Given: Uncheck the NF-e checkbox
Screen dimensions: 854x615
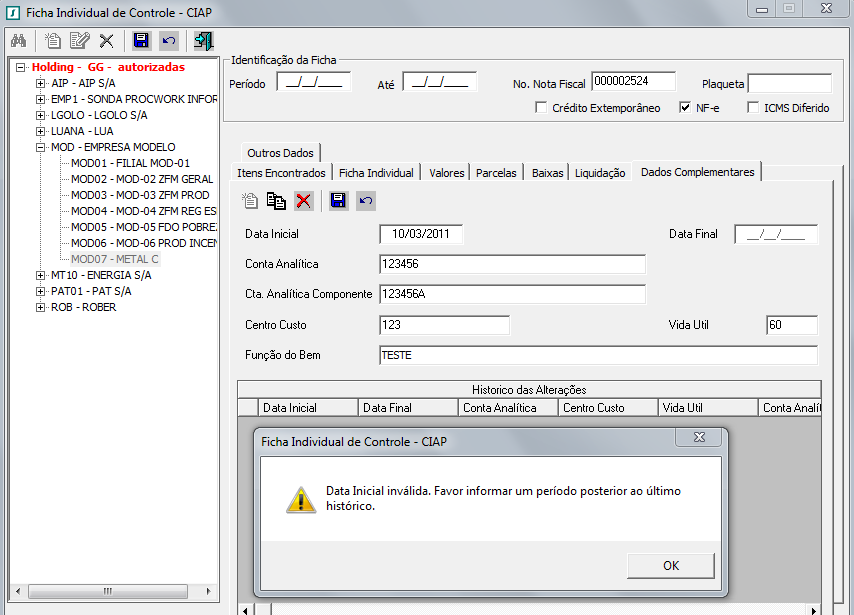Looking at the screenshot, I should tap(685, 108).
